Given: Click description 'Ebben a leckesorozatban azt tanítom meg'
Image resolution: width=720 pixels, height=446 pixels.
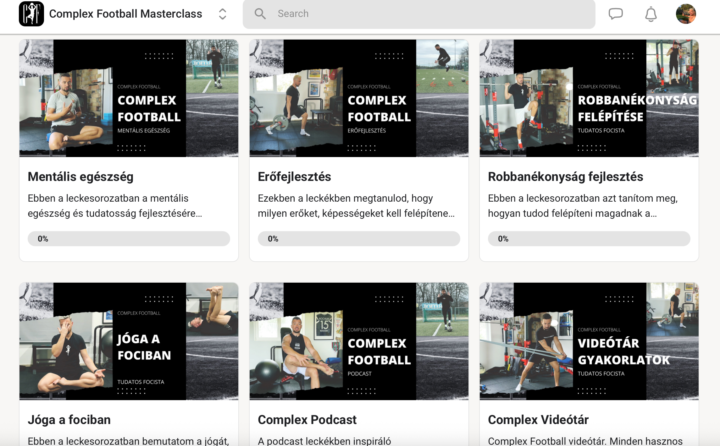Looking at the screenshot, I should 582,198.
